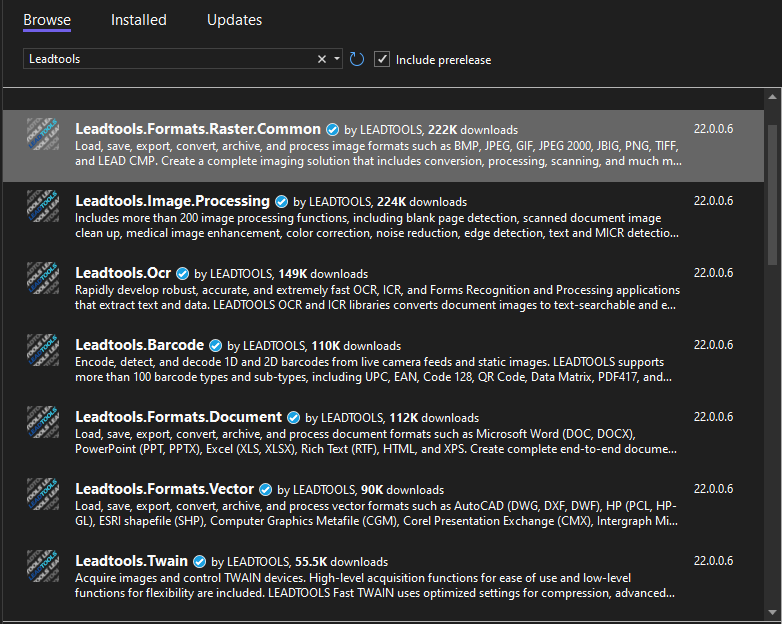Select the Leadtools.Formats.Raster.Common package title
This screenshot has width=782, height=624.
click(x=198, y=129)
